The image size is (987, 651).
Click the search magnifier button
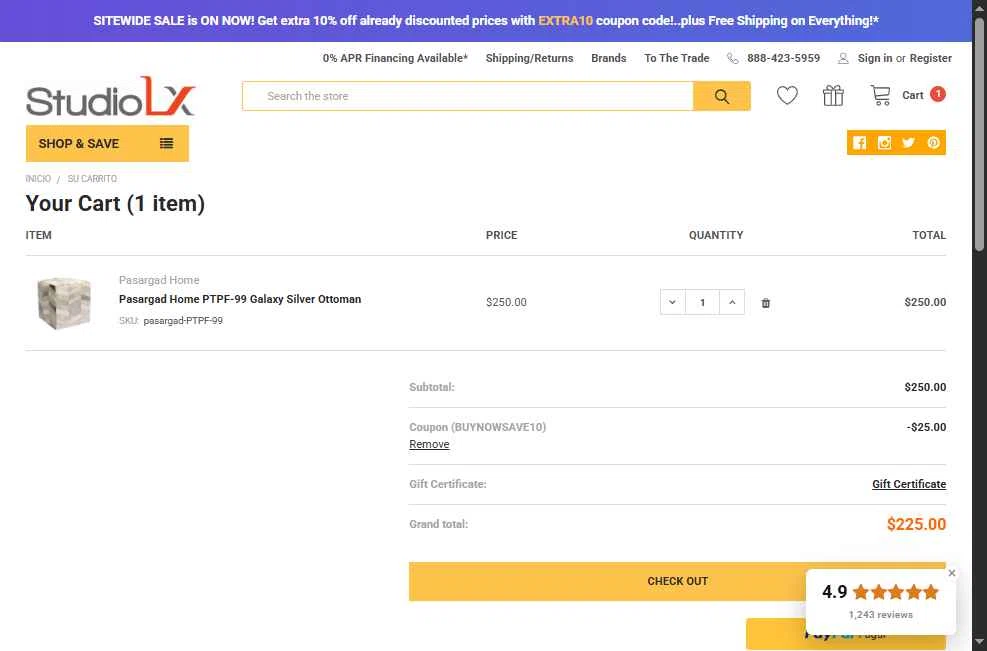[x=721, y=96]
